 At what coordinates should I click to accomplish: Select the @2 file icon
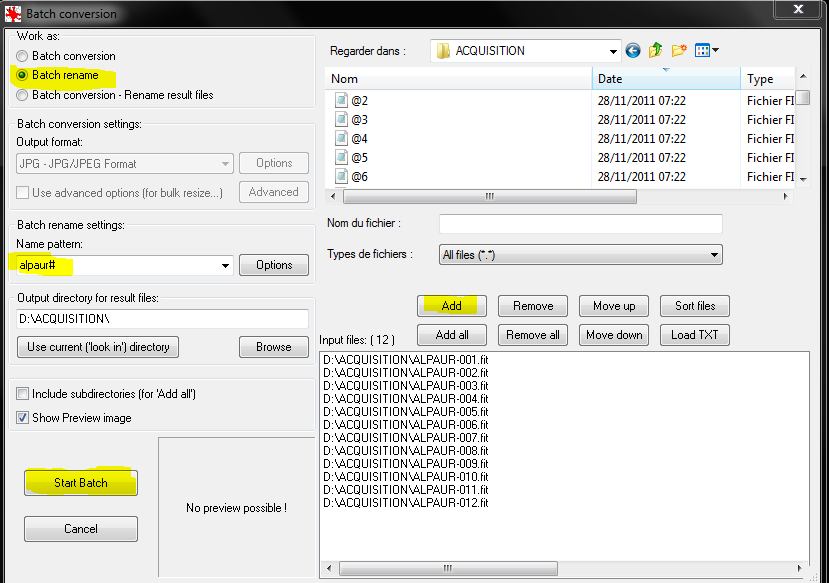[x=341, y=101]
